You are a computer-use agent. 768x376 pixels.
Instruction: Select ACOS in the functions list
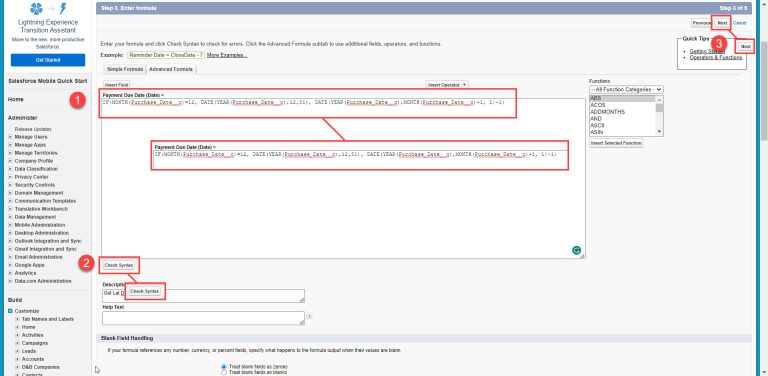pyautogui.click(x=623, y=105)
